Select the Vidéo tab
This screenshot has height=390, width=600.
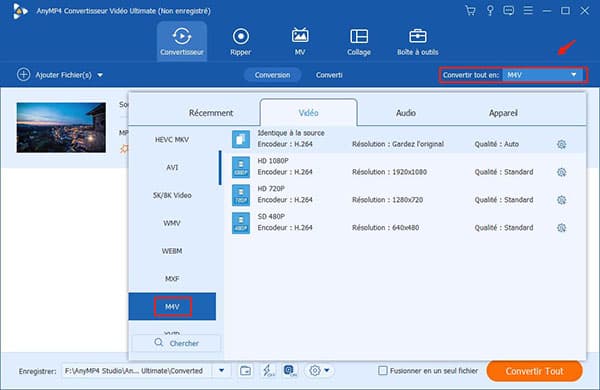click(308, 113)
